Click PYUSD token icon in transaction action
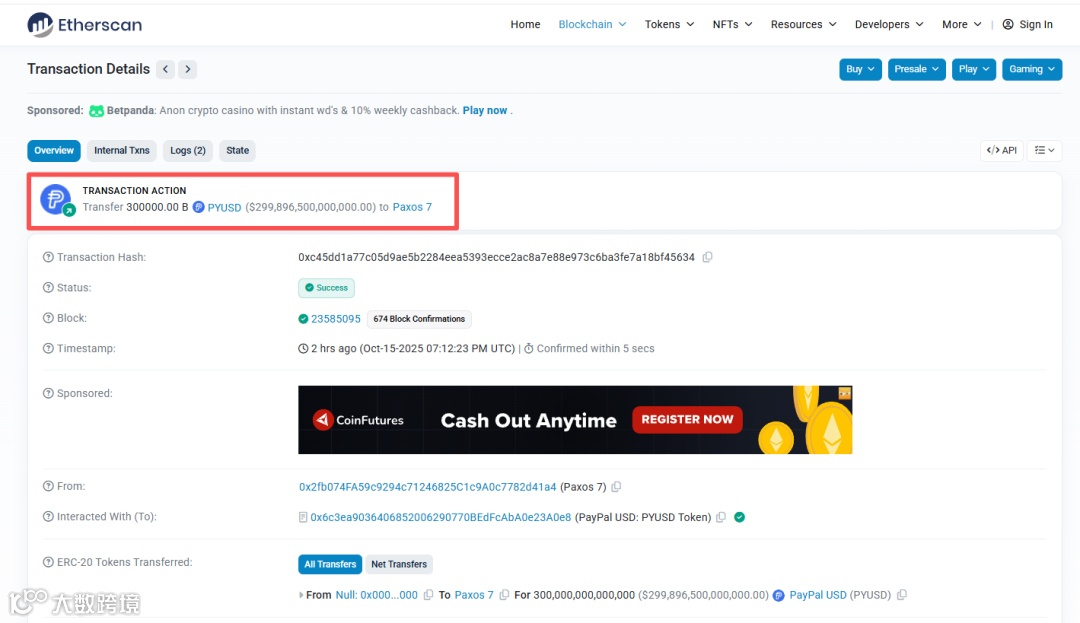1080x623 pixels. (x=198, y=207)
